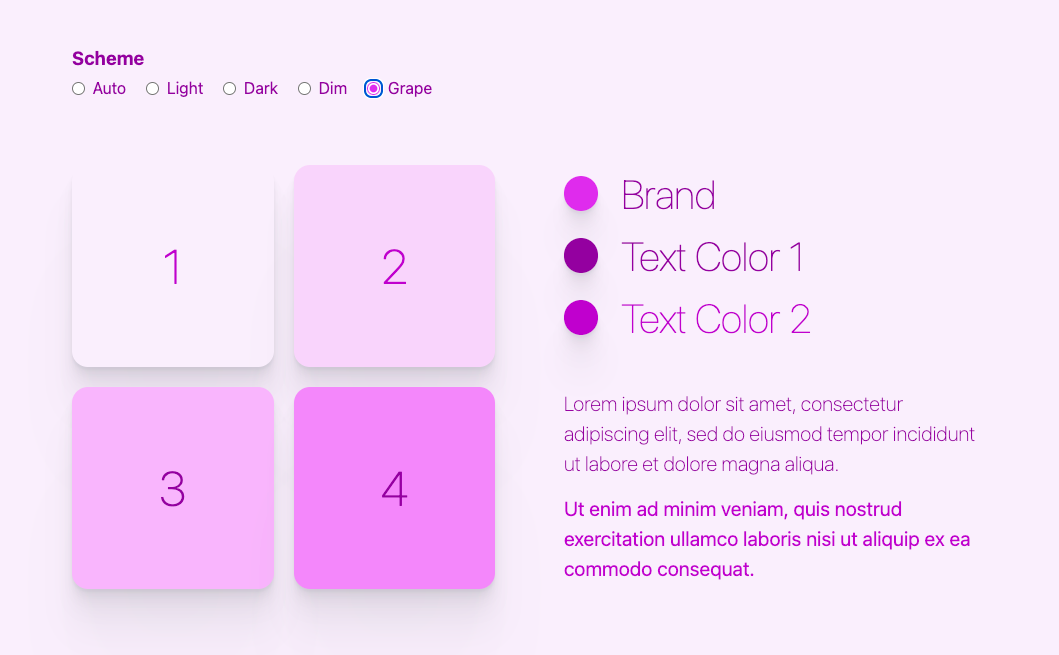The height and width of the screenshot is (655, 1059).
Task: Enable the Dim scheme radio
Action: pos(305,89)
